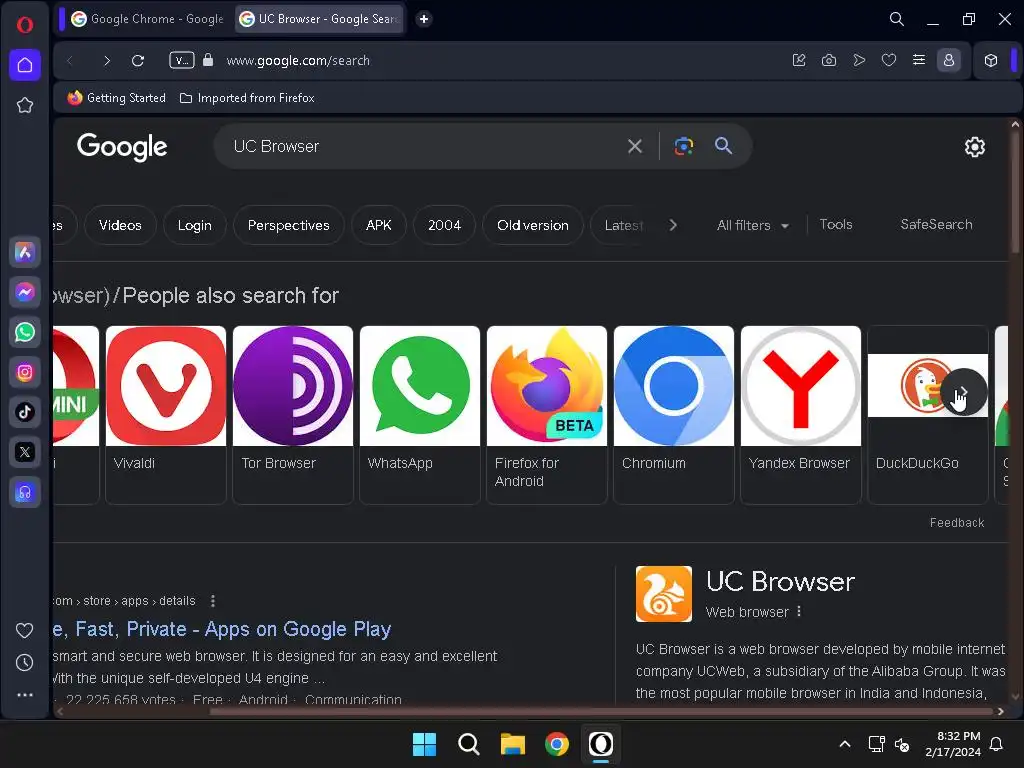
Task: Open the Apps on Google Play result
Action: pos(222,629)
